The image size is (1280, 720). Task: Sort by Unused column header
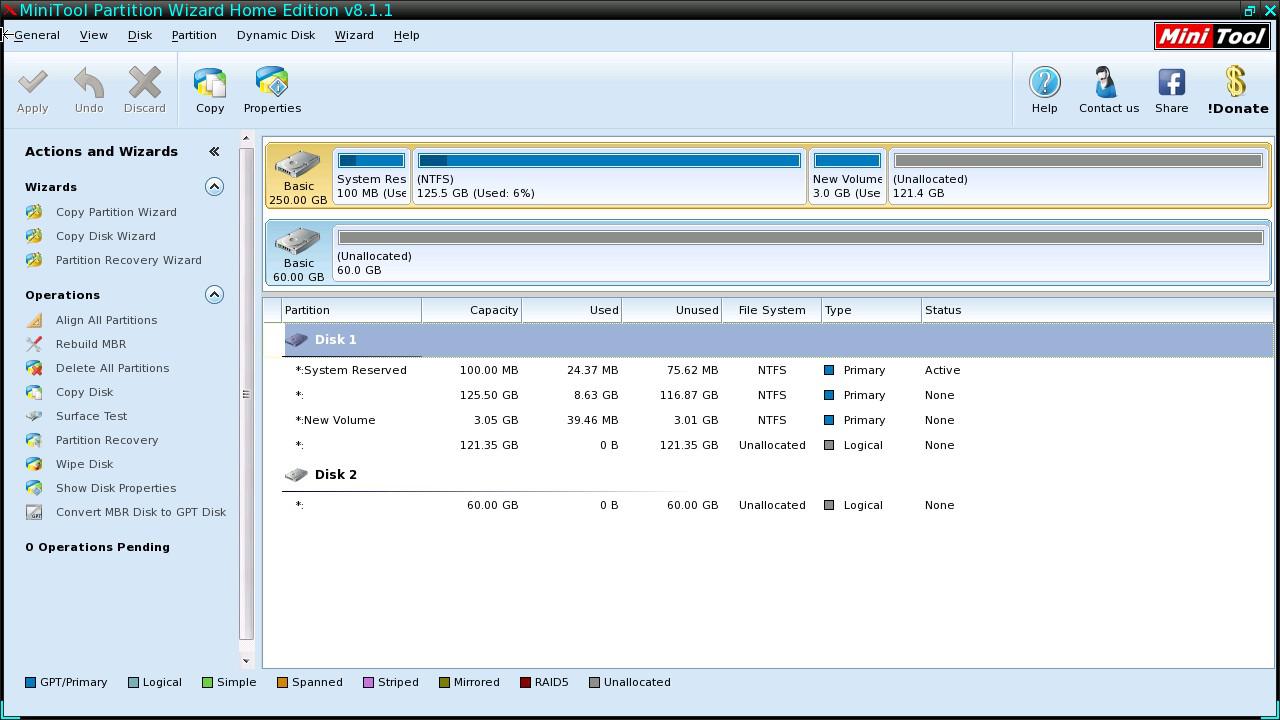coord(672,310)
